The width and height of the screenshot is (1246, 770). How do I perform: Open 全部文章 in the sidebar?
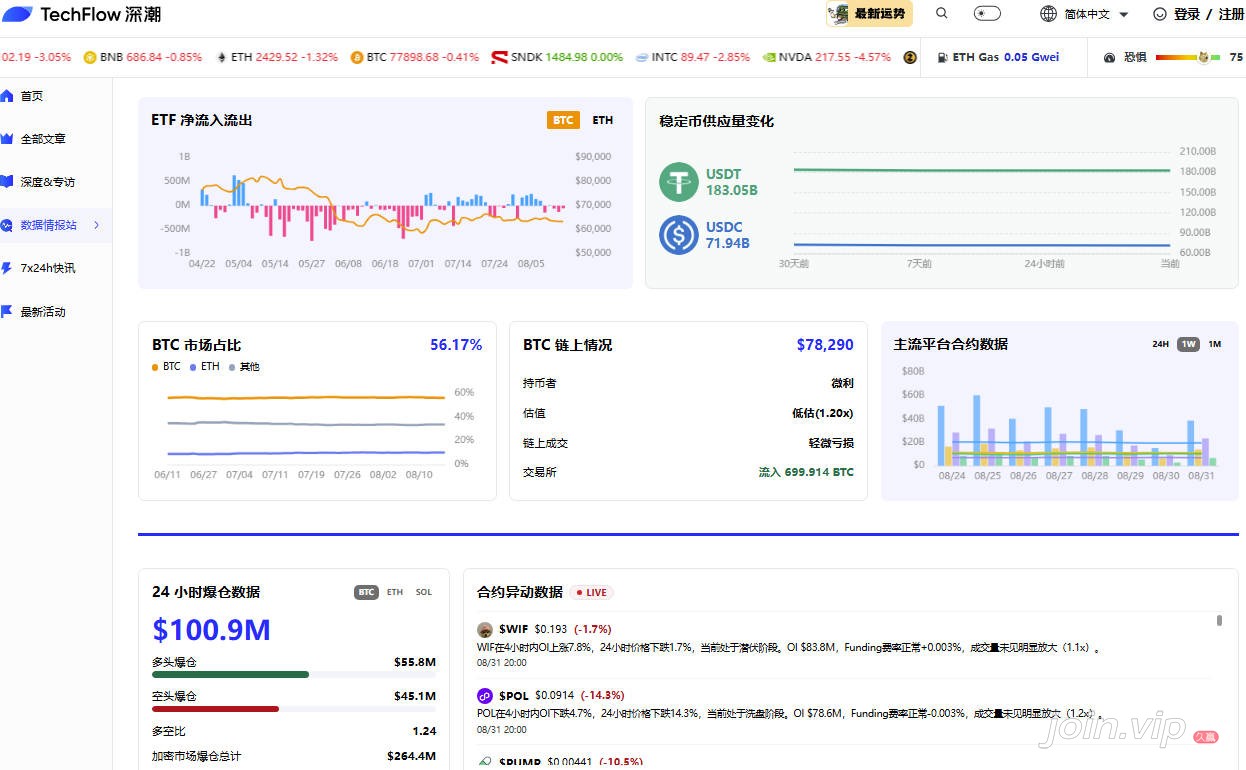43,139
